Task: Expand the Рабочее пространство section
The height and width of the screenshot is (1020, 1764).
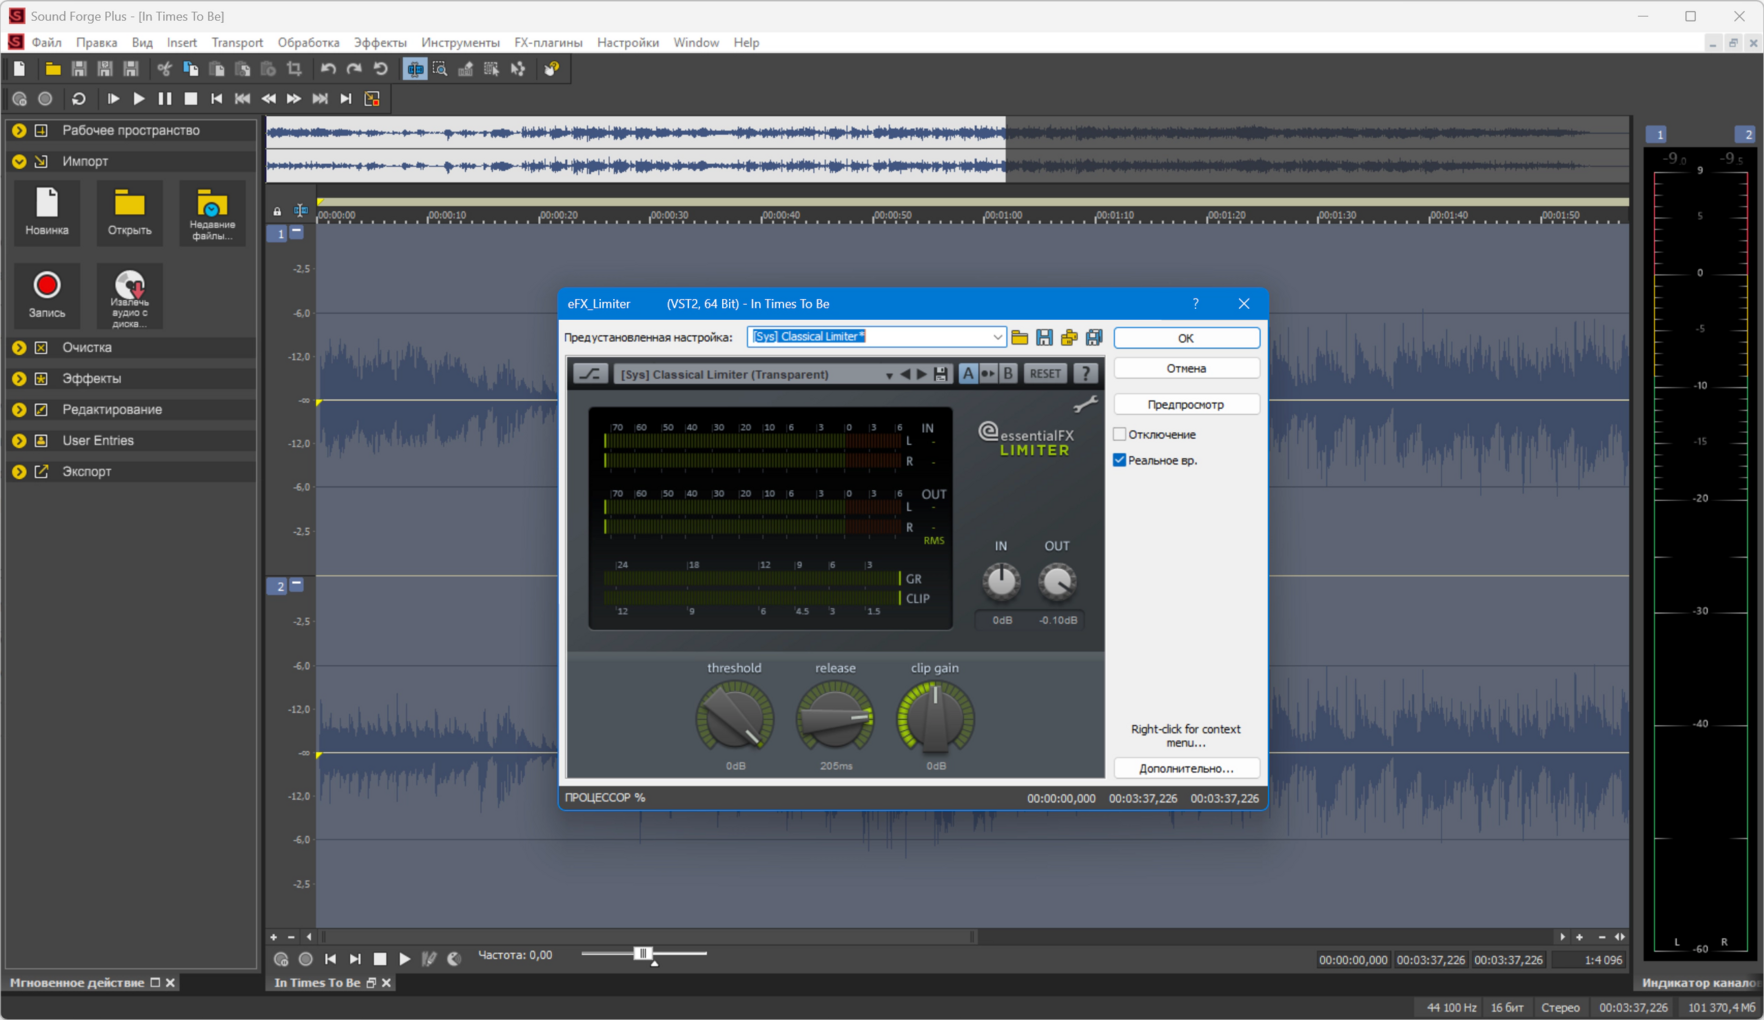Action: pos(19,130)
